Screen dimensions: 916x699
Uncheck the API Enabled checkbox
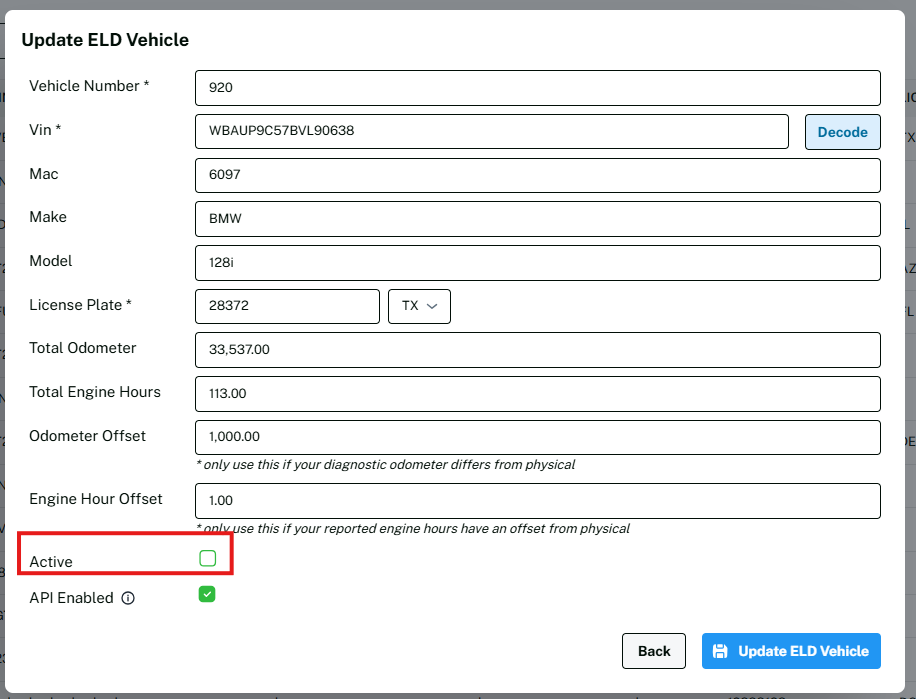click(207, 595)
